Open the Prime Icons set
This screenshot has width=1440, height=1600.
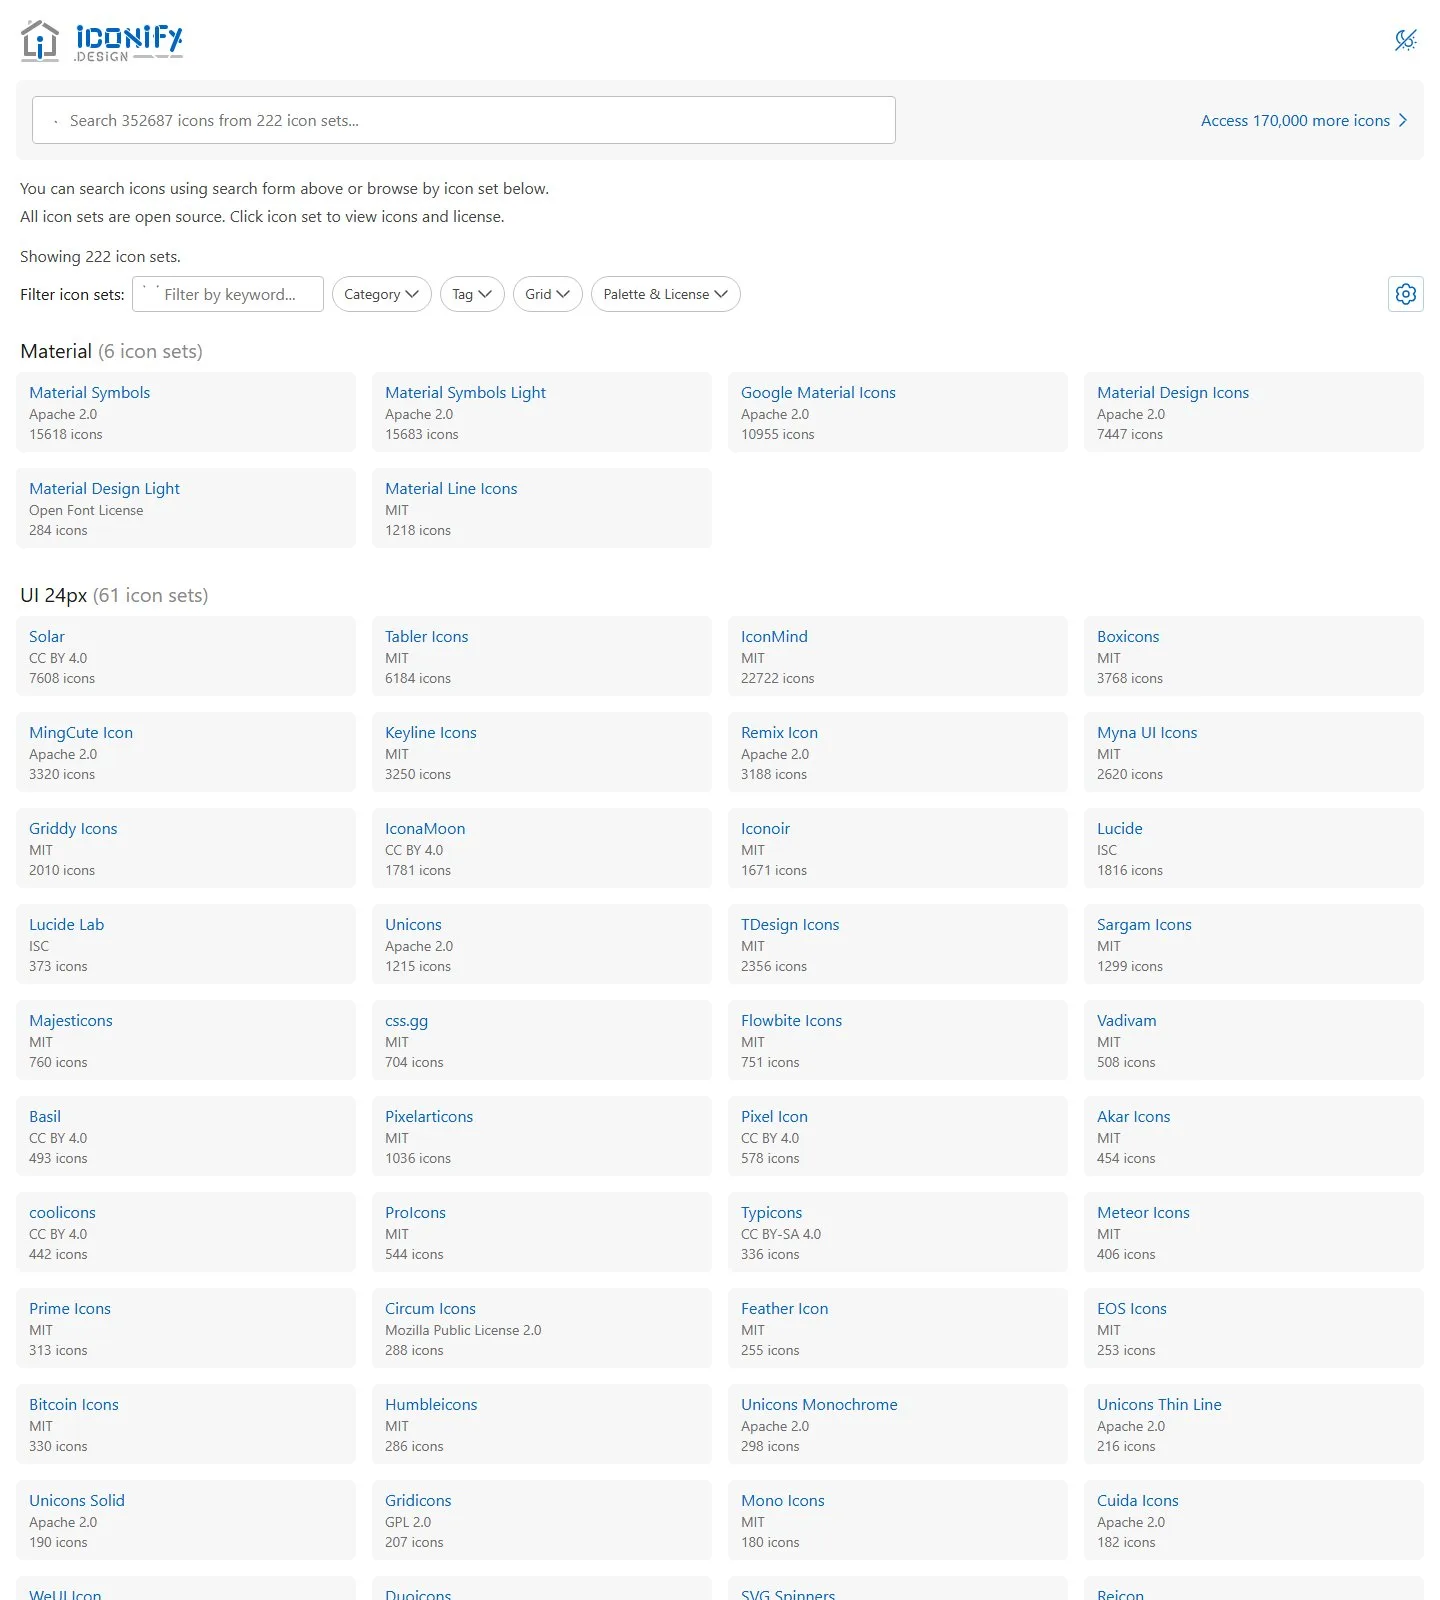tap(186, 1328)
